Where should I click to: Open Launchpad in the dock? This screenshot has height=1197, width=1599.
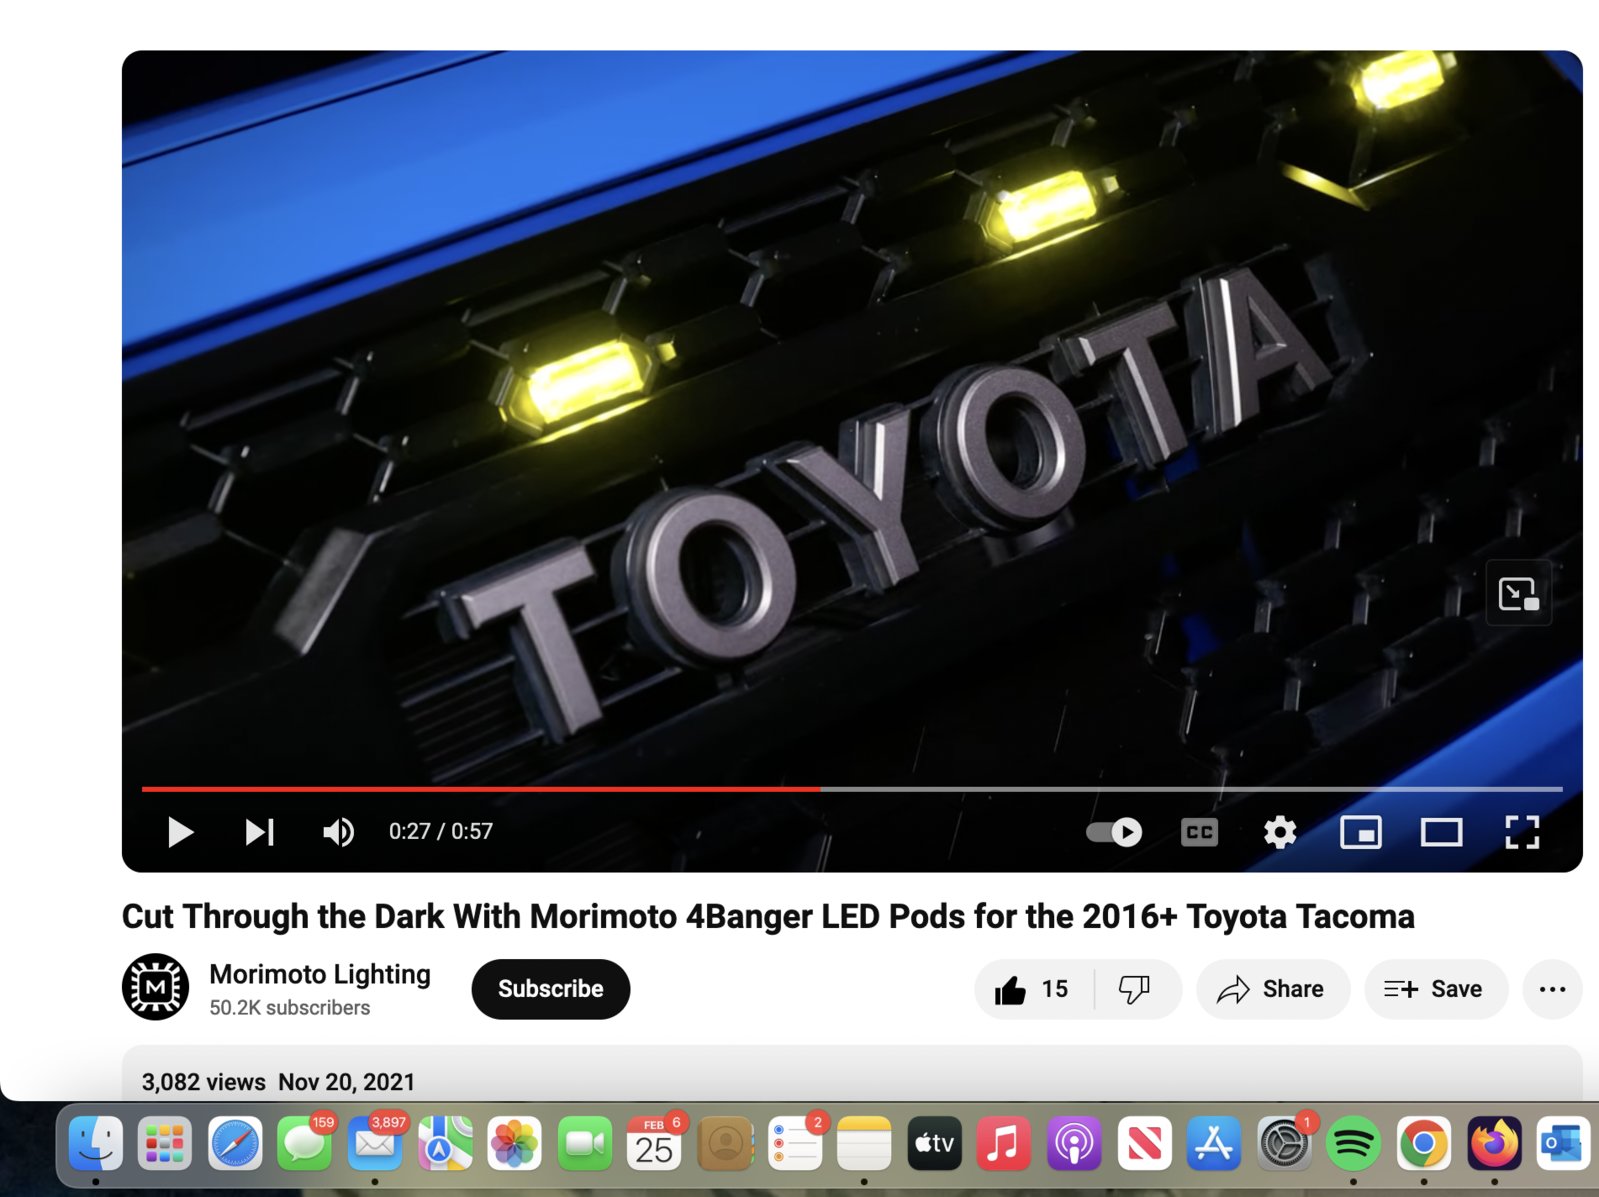click(165, 1143)
